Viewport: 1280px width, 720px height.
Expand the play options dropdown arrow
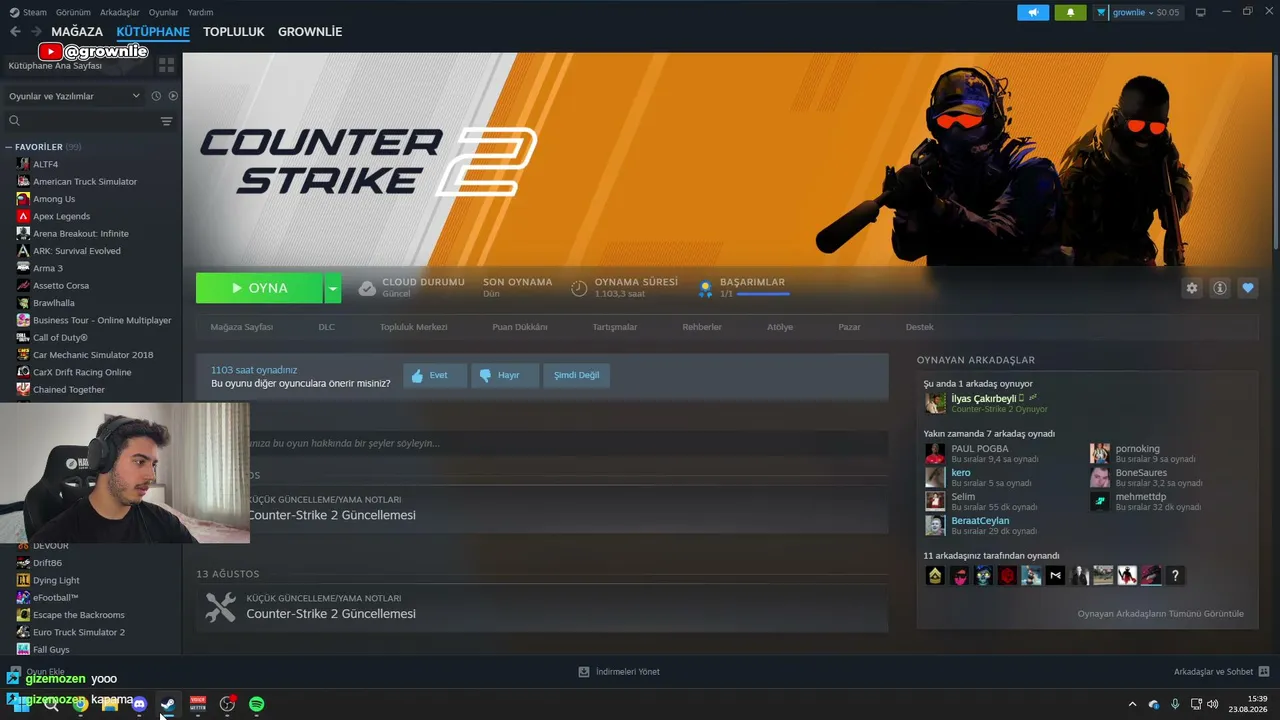[333, 288]
